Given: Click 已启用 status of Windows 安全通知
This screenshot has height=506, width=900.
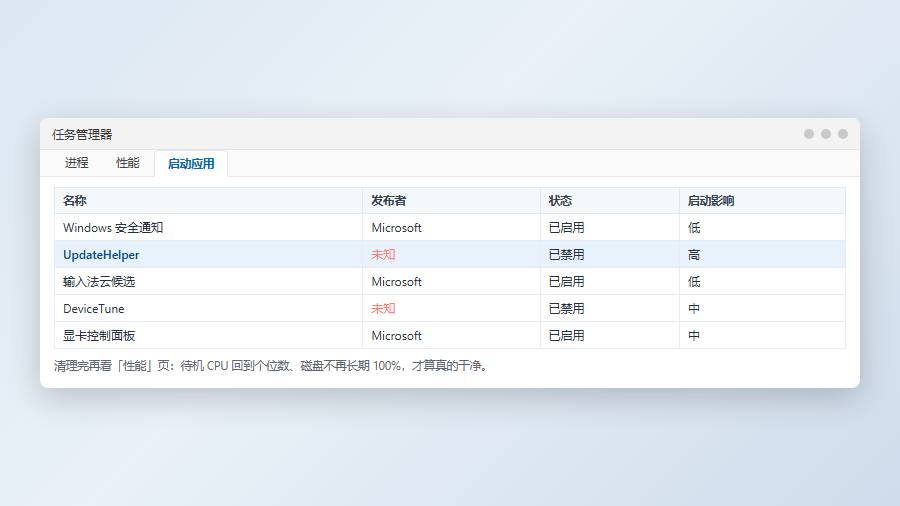Looking at the screenshot, I should 567,228.
